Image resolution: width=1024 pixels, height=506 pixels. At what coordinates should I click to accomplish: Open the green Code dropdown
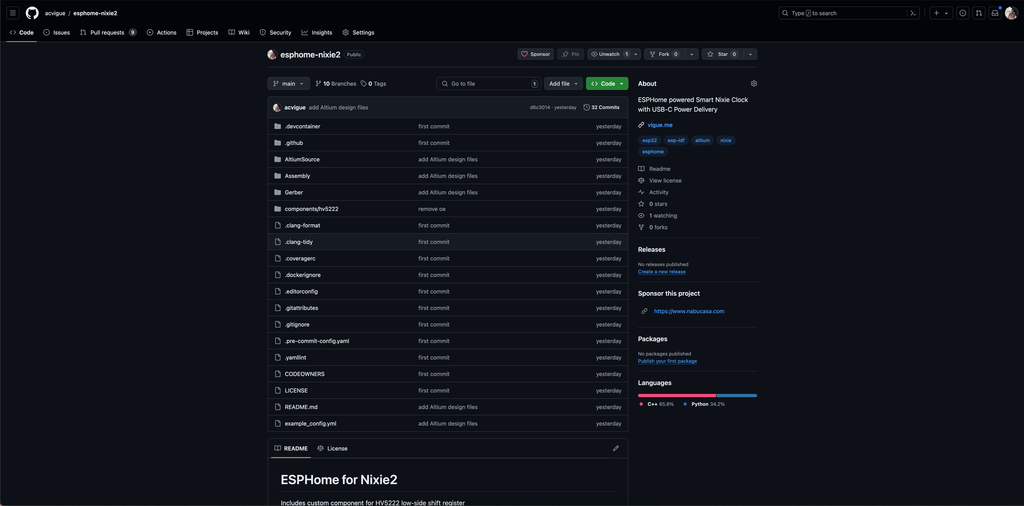(x=607, y=84)
